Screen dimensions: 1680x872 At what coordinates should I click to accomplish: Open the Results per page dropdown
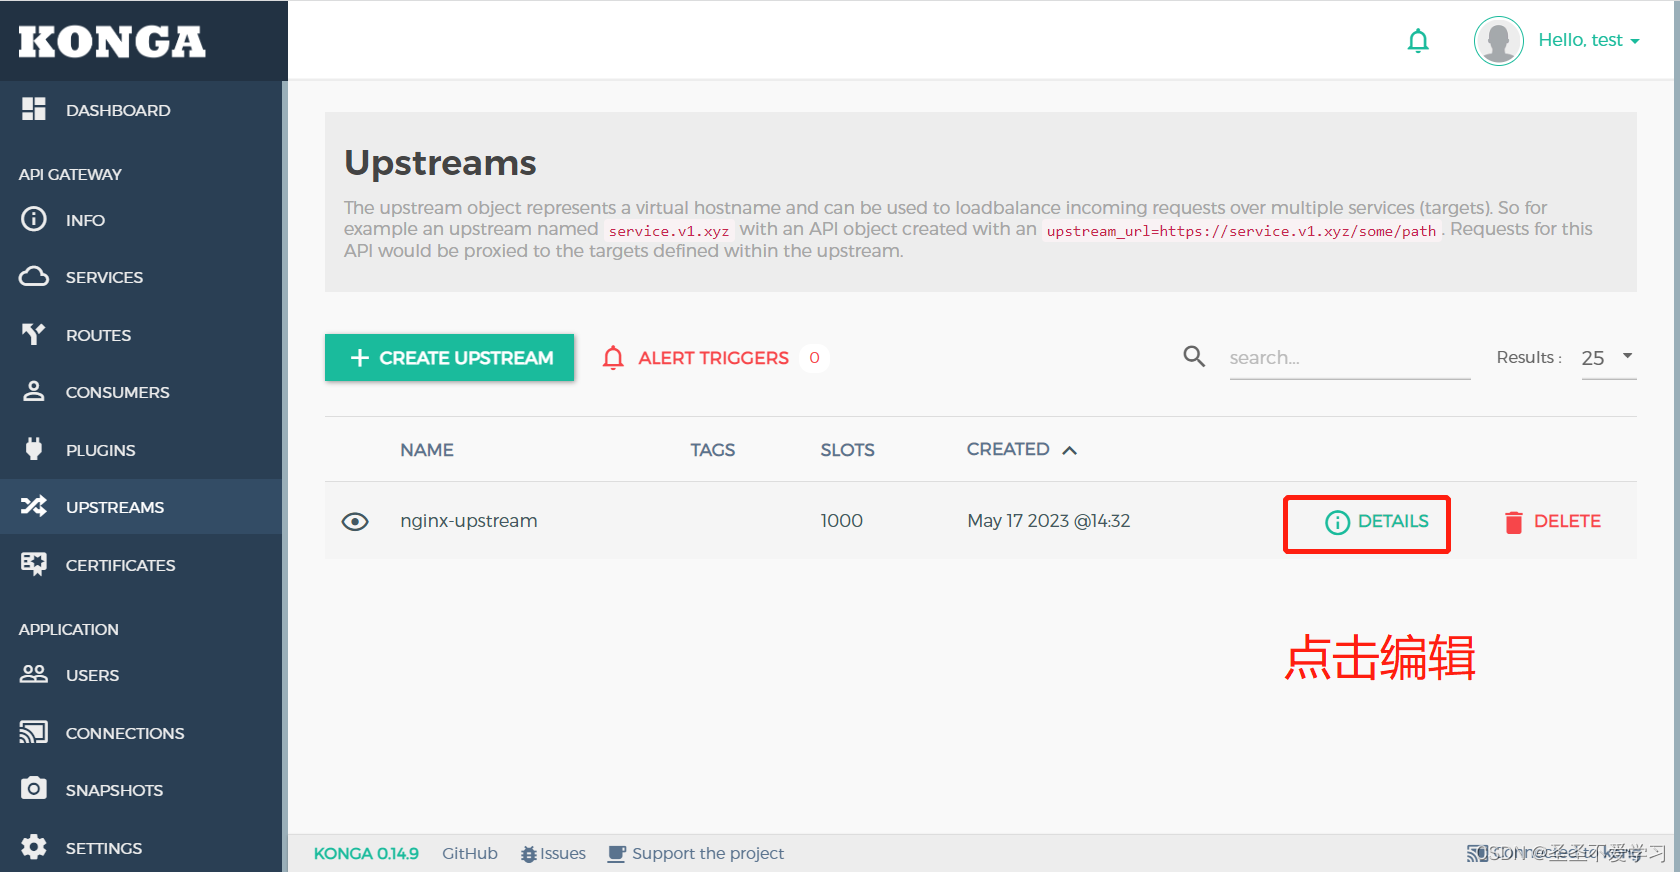click(x=1609, y=358)
